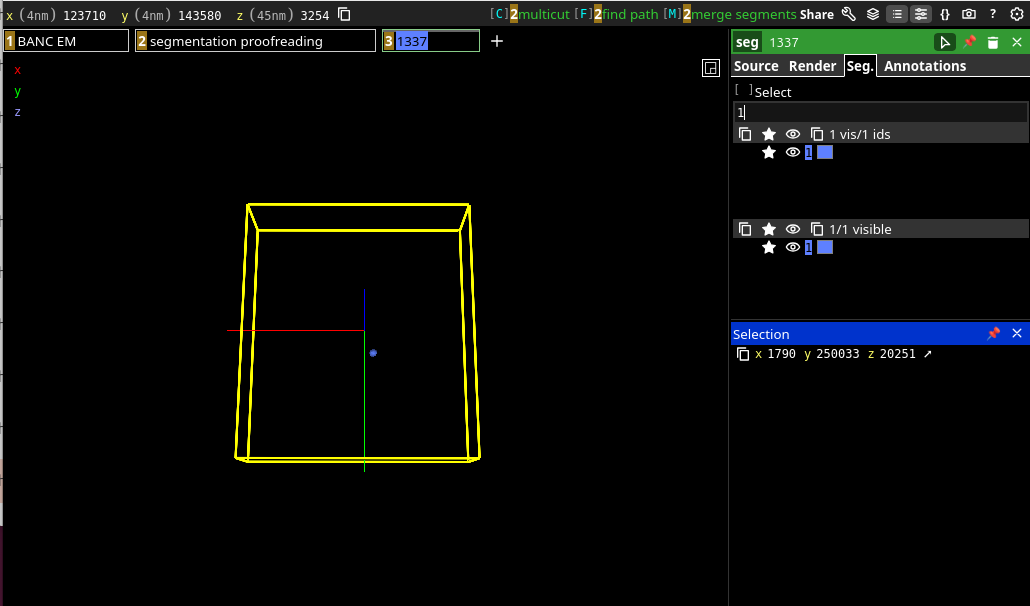The height and width of the screenshot is (606, 1030).
Task: Edit the y coordinate value 143580
Action: (x=200, y=15)
